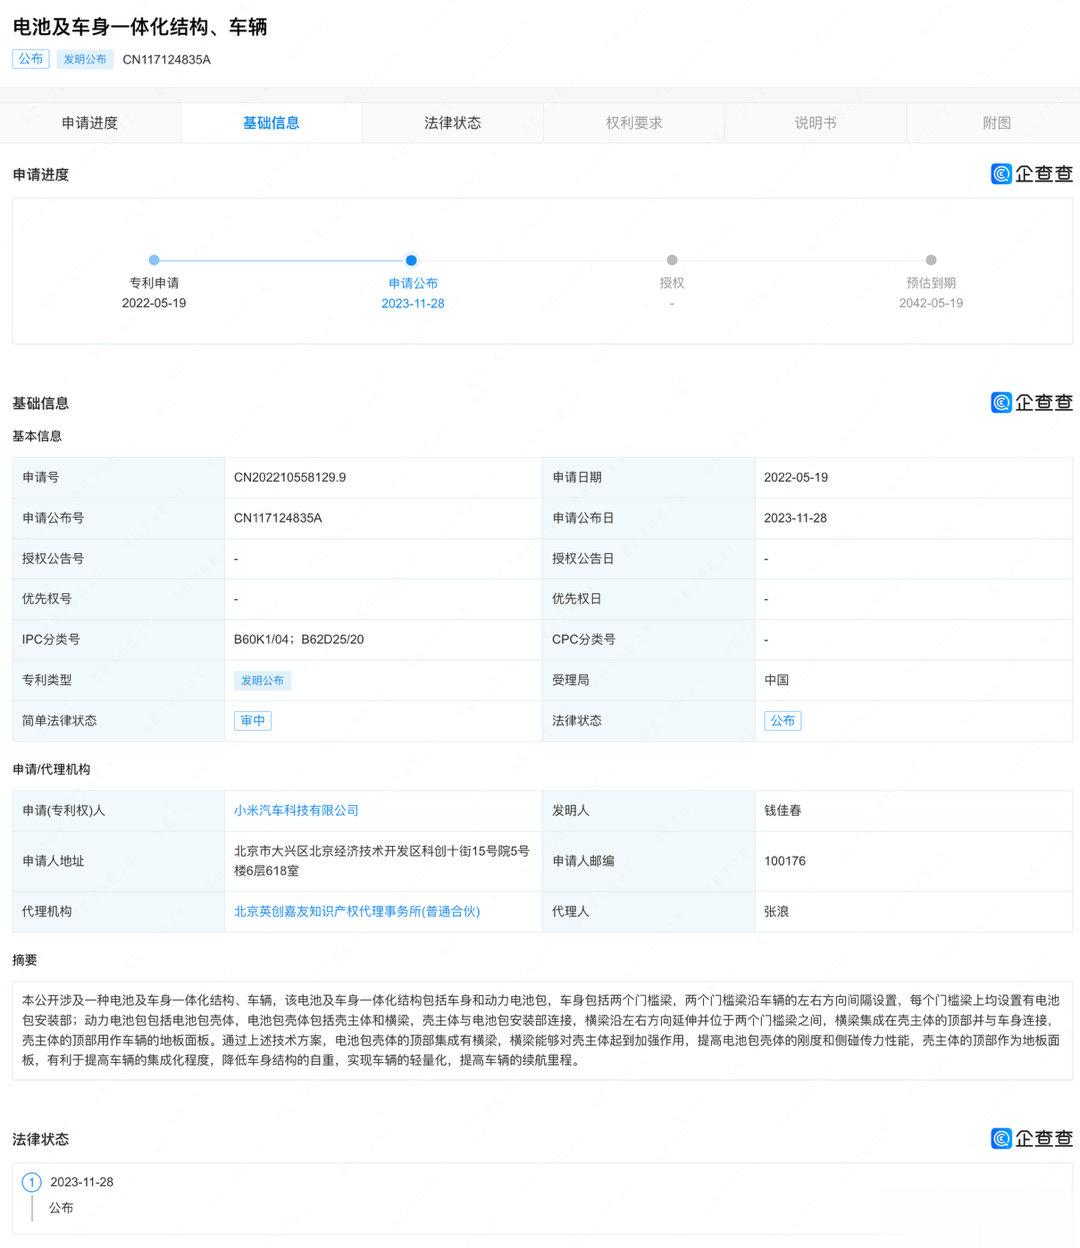Open the 申请进度 tab

click(90, 123)
